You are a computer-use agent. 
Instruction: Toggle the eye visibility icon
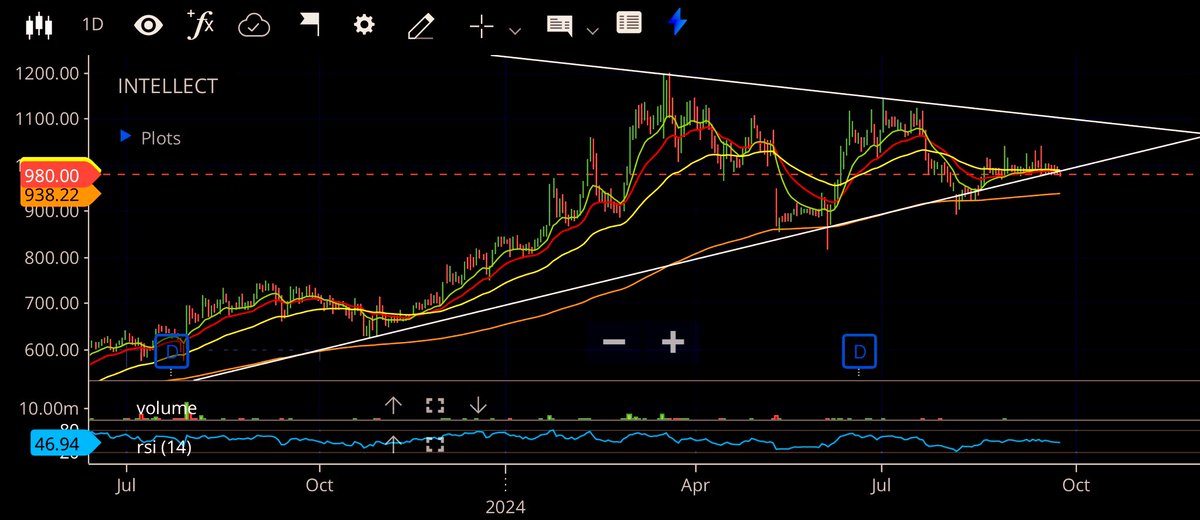coord(150,25)
